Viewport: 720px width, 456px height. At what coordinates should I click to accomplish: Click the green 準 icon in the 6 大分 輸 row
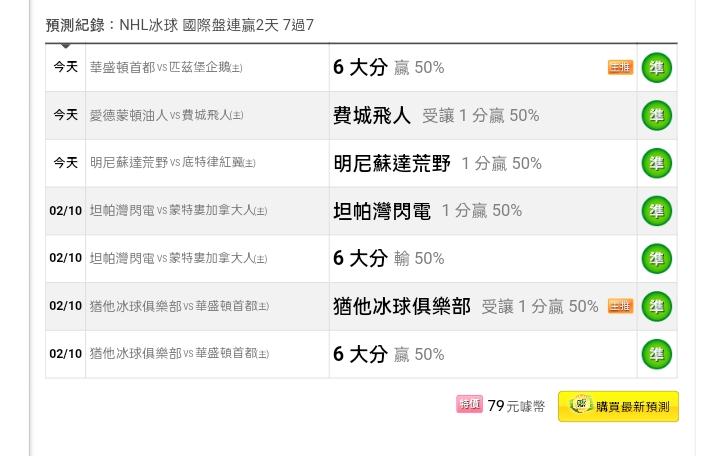point(656,259)
